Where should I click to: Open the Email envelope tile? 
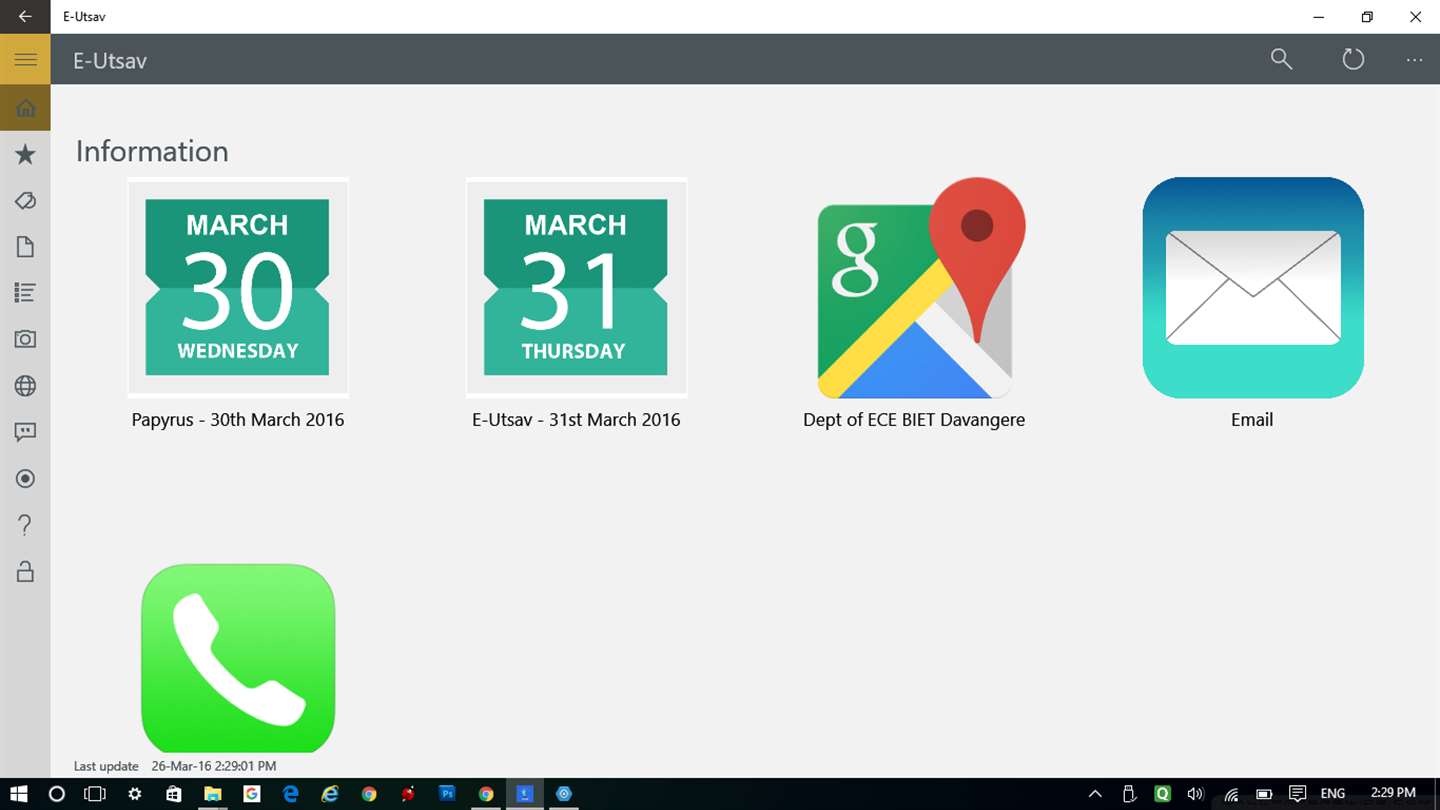tap(1253, 287)
